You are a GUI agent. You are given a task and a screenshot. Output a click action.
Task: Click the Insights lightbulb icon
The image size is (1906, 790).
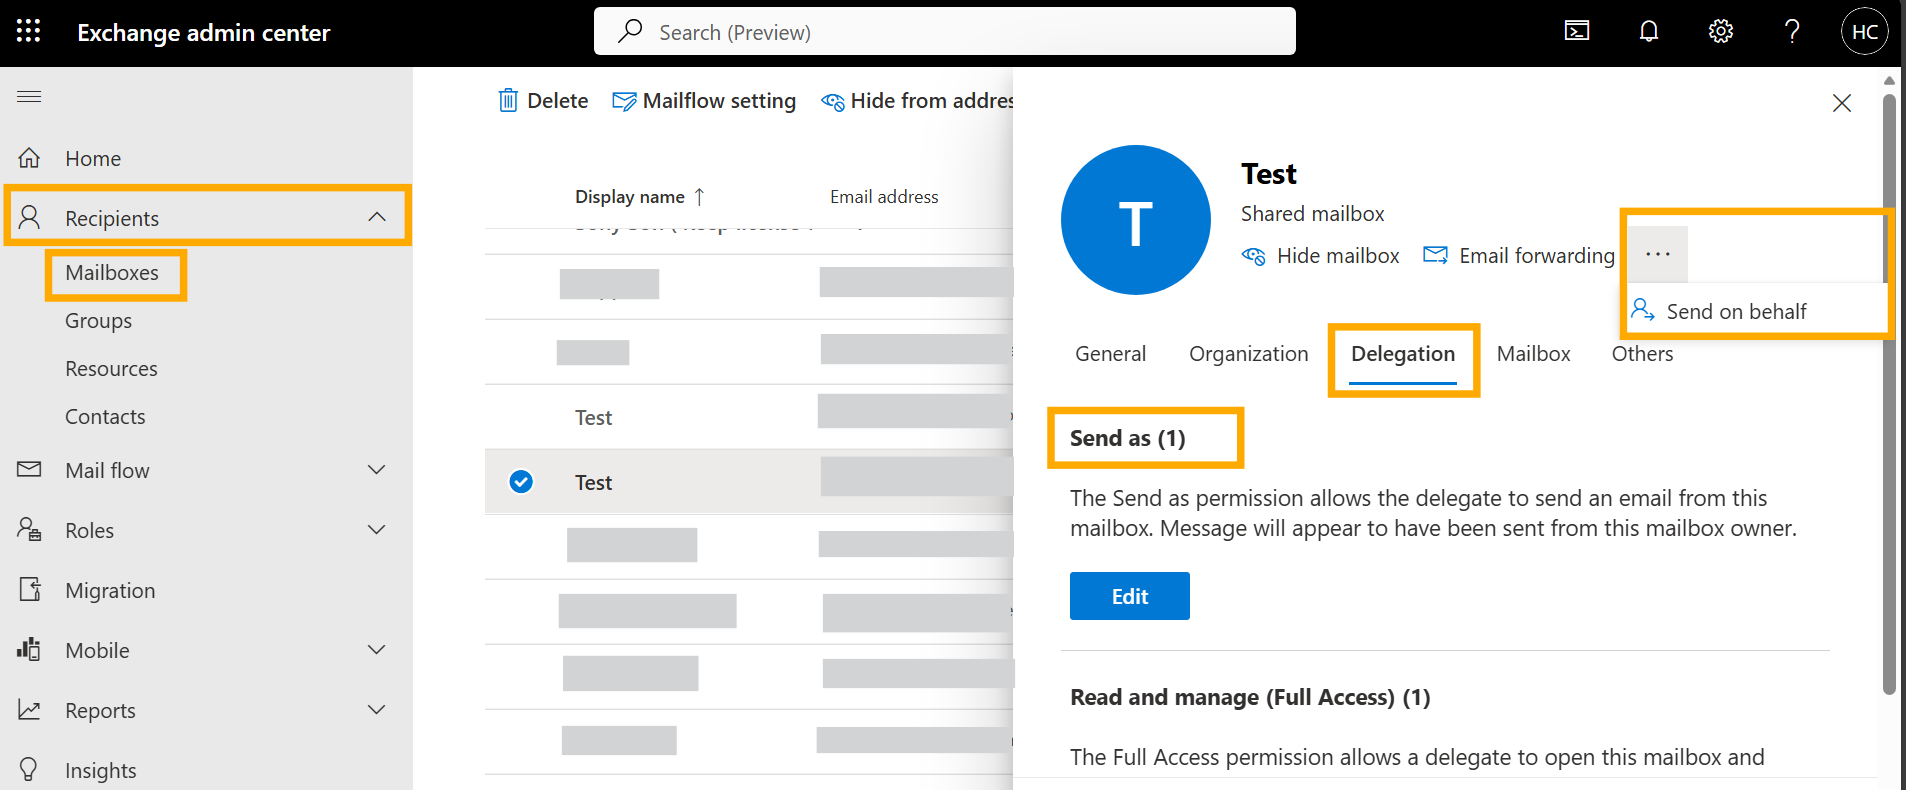[x=29, y=769]
